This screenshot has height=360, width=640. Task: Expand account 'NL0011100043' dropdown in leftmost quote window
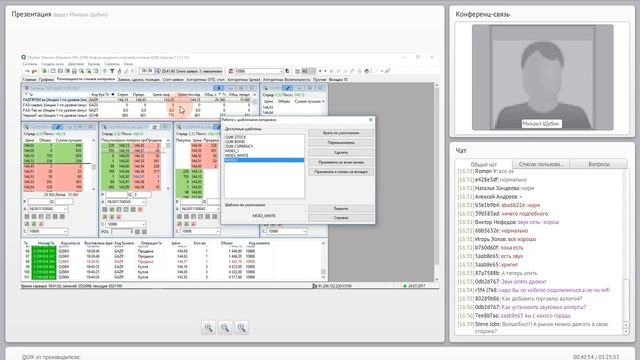pos(65,209)
